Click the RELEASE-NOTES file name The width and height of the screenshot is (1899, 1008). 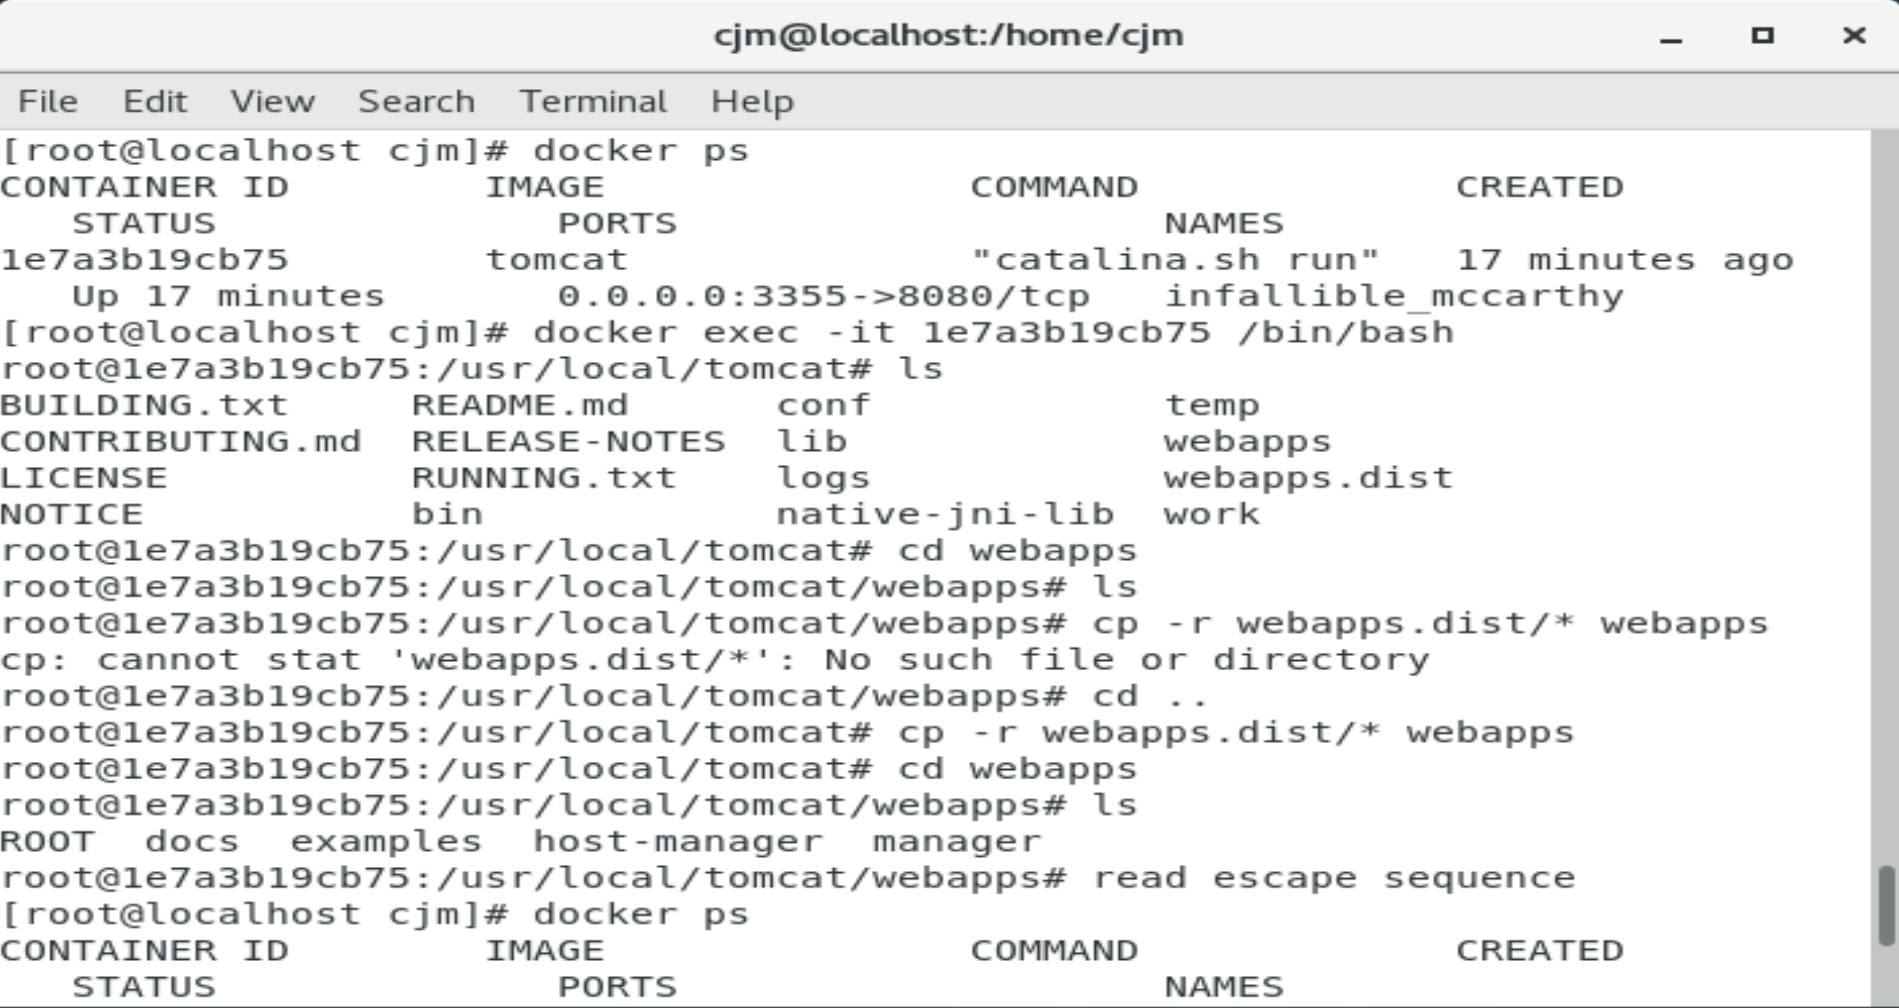coord(568,442)
